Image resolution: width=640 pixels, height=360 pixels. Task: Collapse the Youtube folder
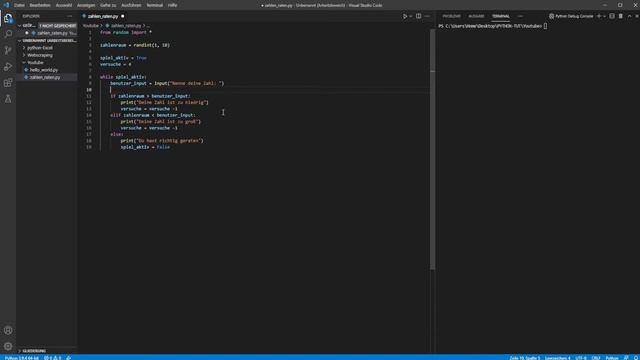click(35, 62)
